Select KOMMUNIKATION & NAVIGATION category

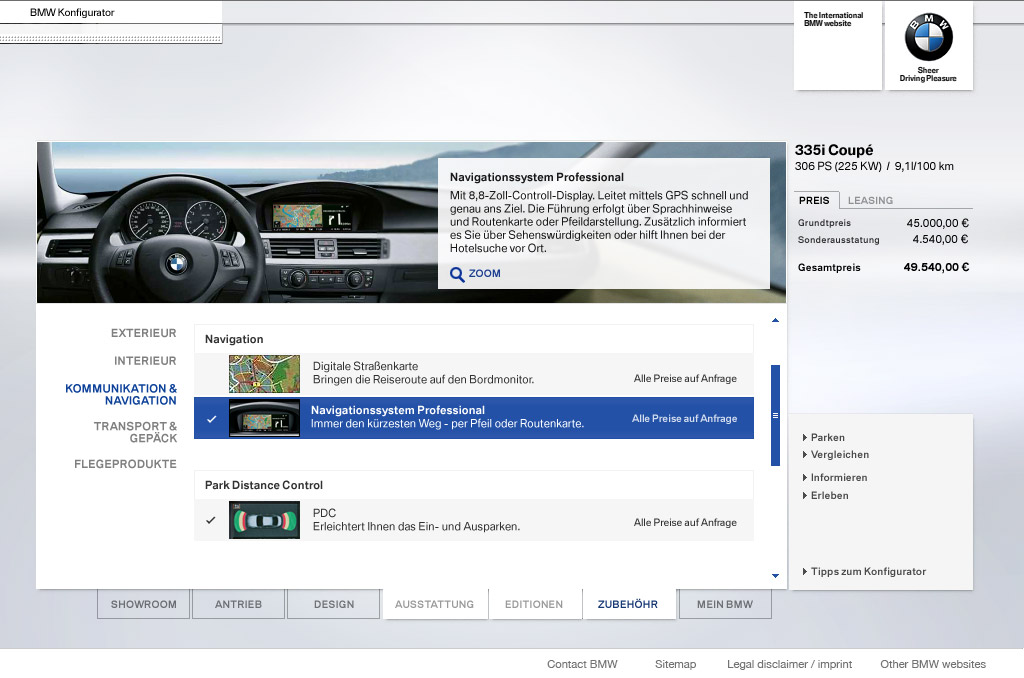click(x=121, y=395)
